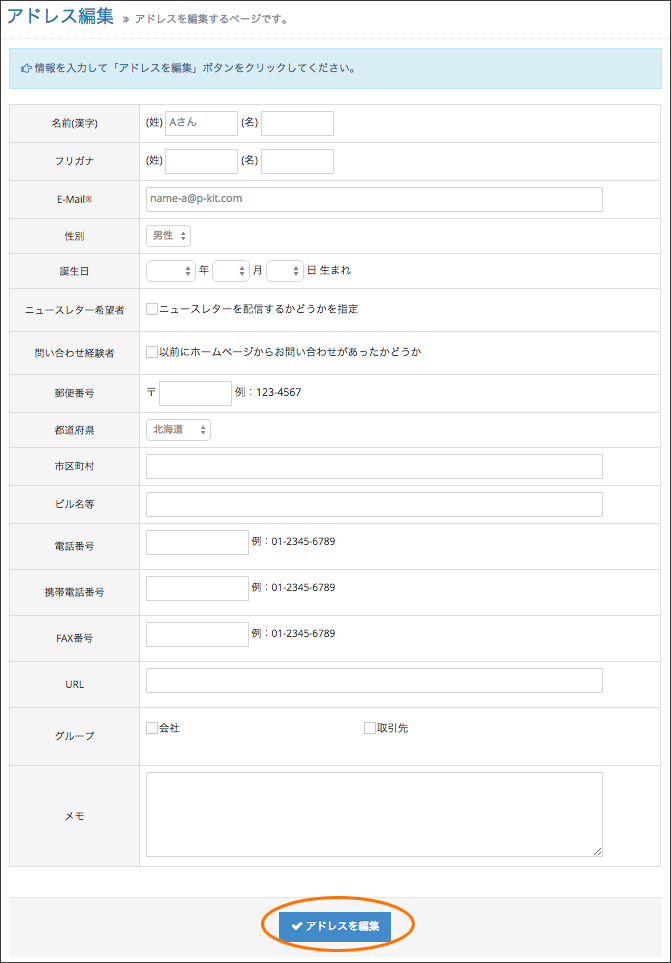The width and height of the screenshot is (671, 963).
Task: Click the E-Mail required field label
Action: coord(74,200)
